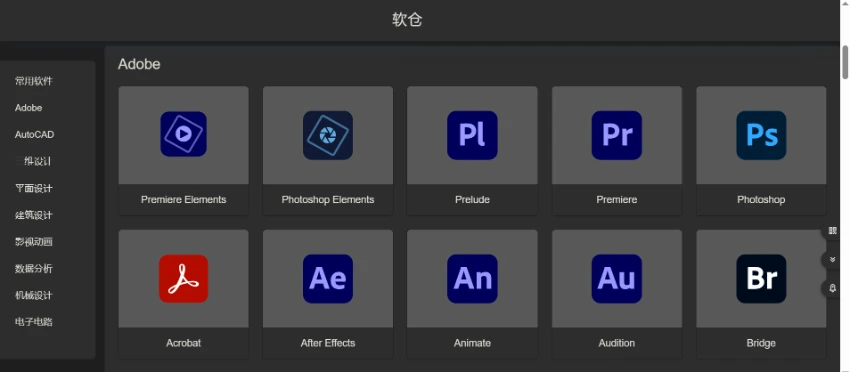This screenshot has width=850, height=372.
Task: Choose the After Effects Ae icon
Action: [327, 279]
